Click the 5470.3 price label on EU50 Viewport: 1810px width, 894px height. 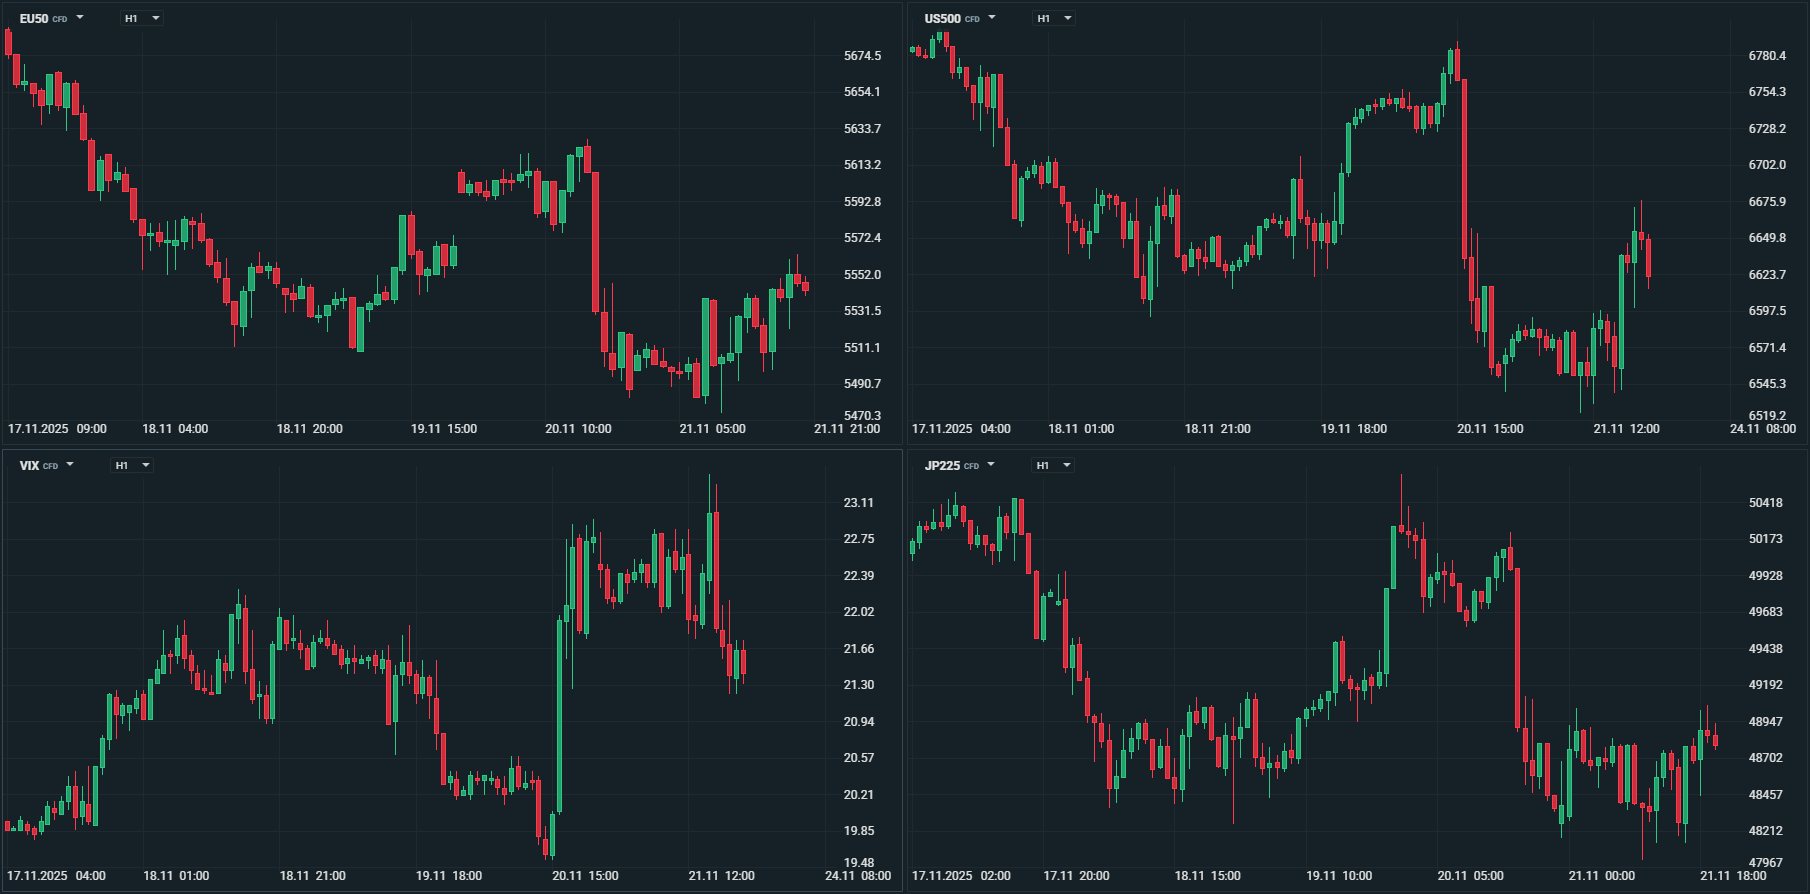coord(862,416)
